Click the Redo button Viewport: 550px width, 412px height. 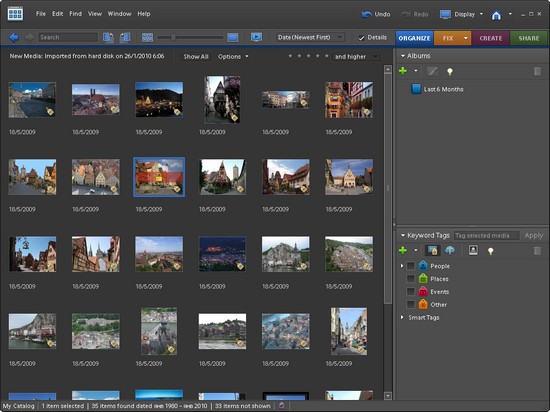[415, 14]
